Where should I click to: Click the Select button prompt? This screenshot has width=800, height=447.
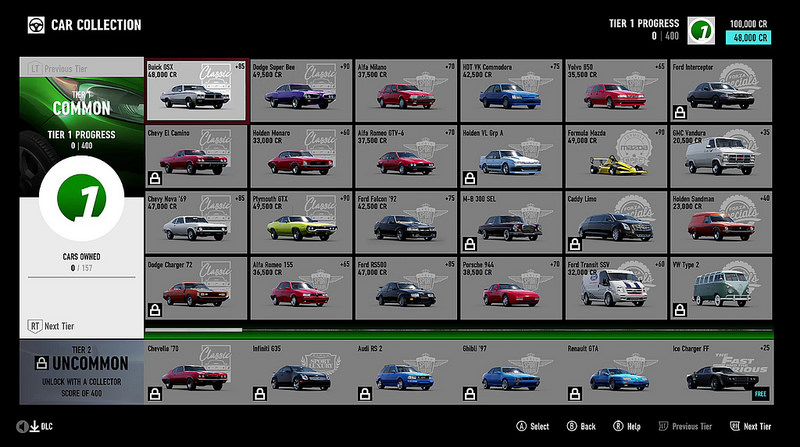point(533,427)
